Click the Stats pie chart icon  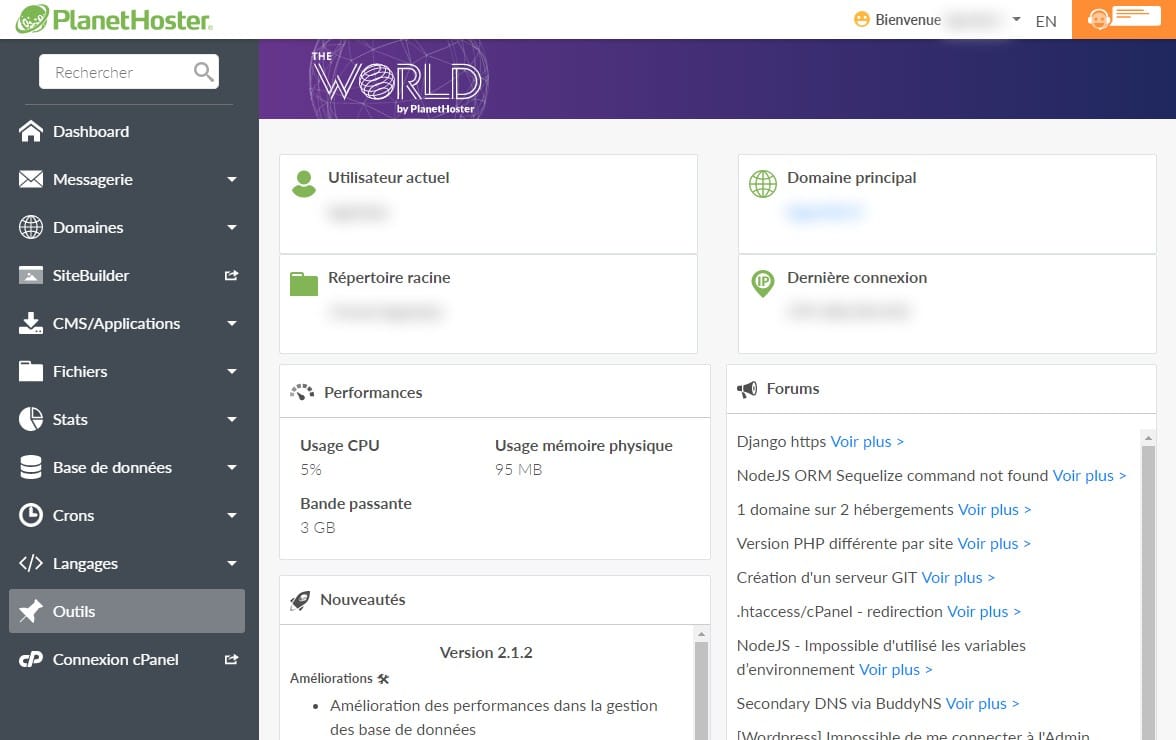31,420
